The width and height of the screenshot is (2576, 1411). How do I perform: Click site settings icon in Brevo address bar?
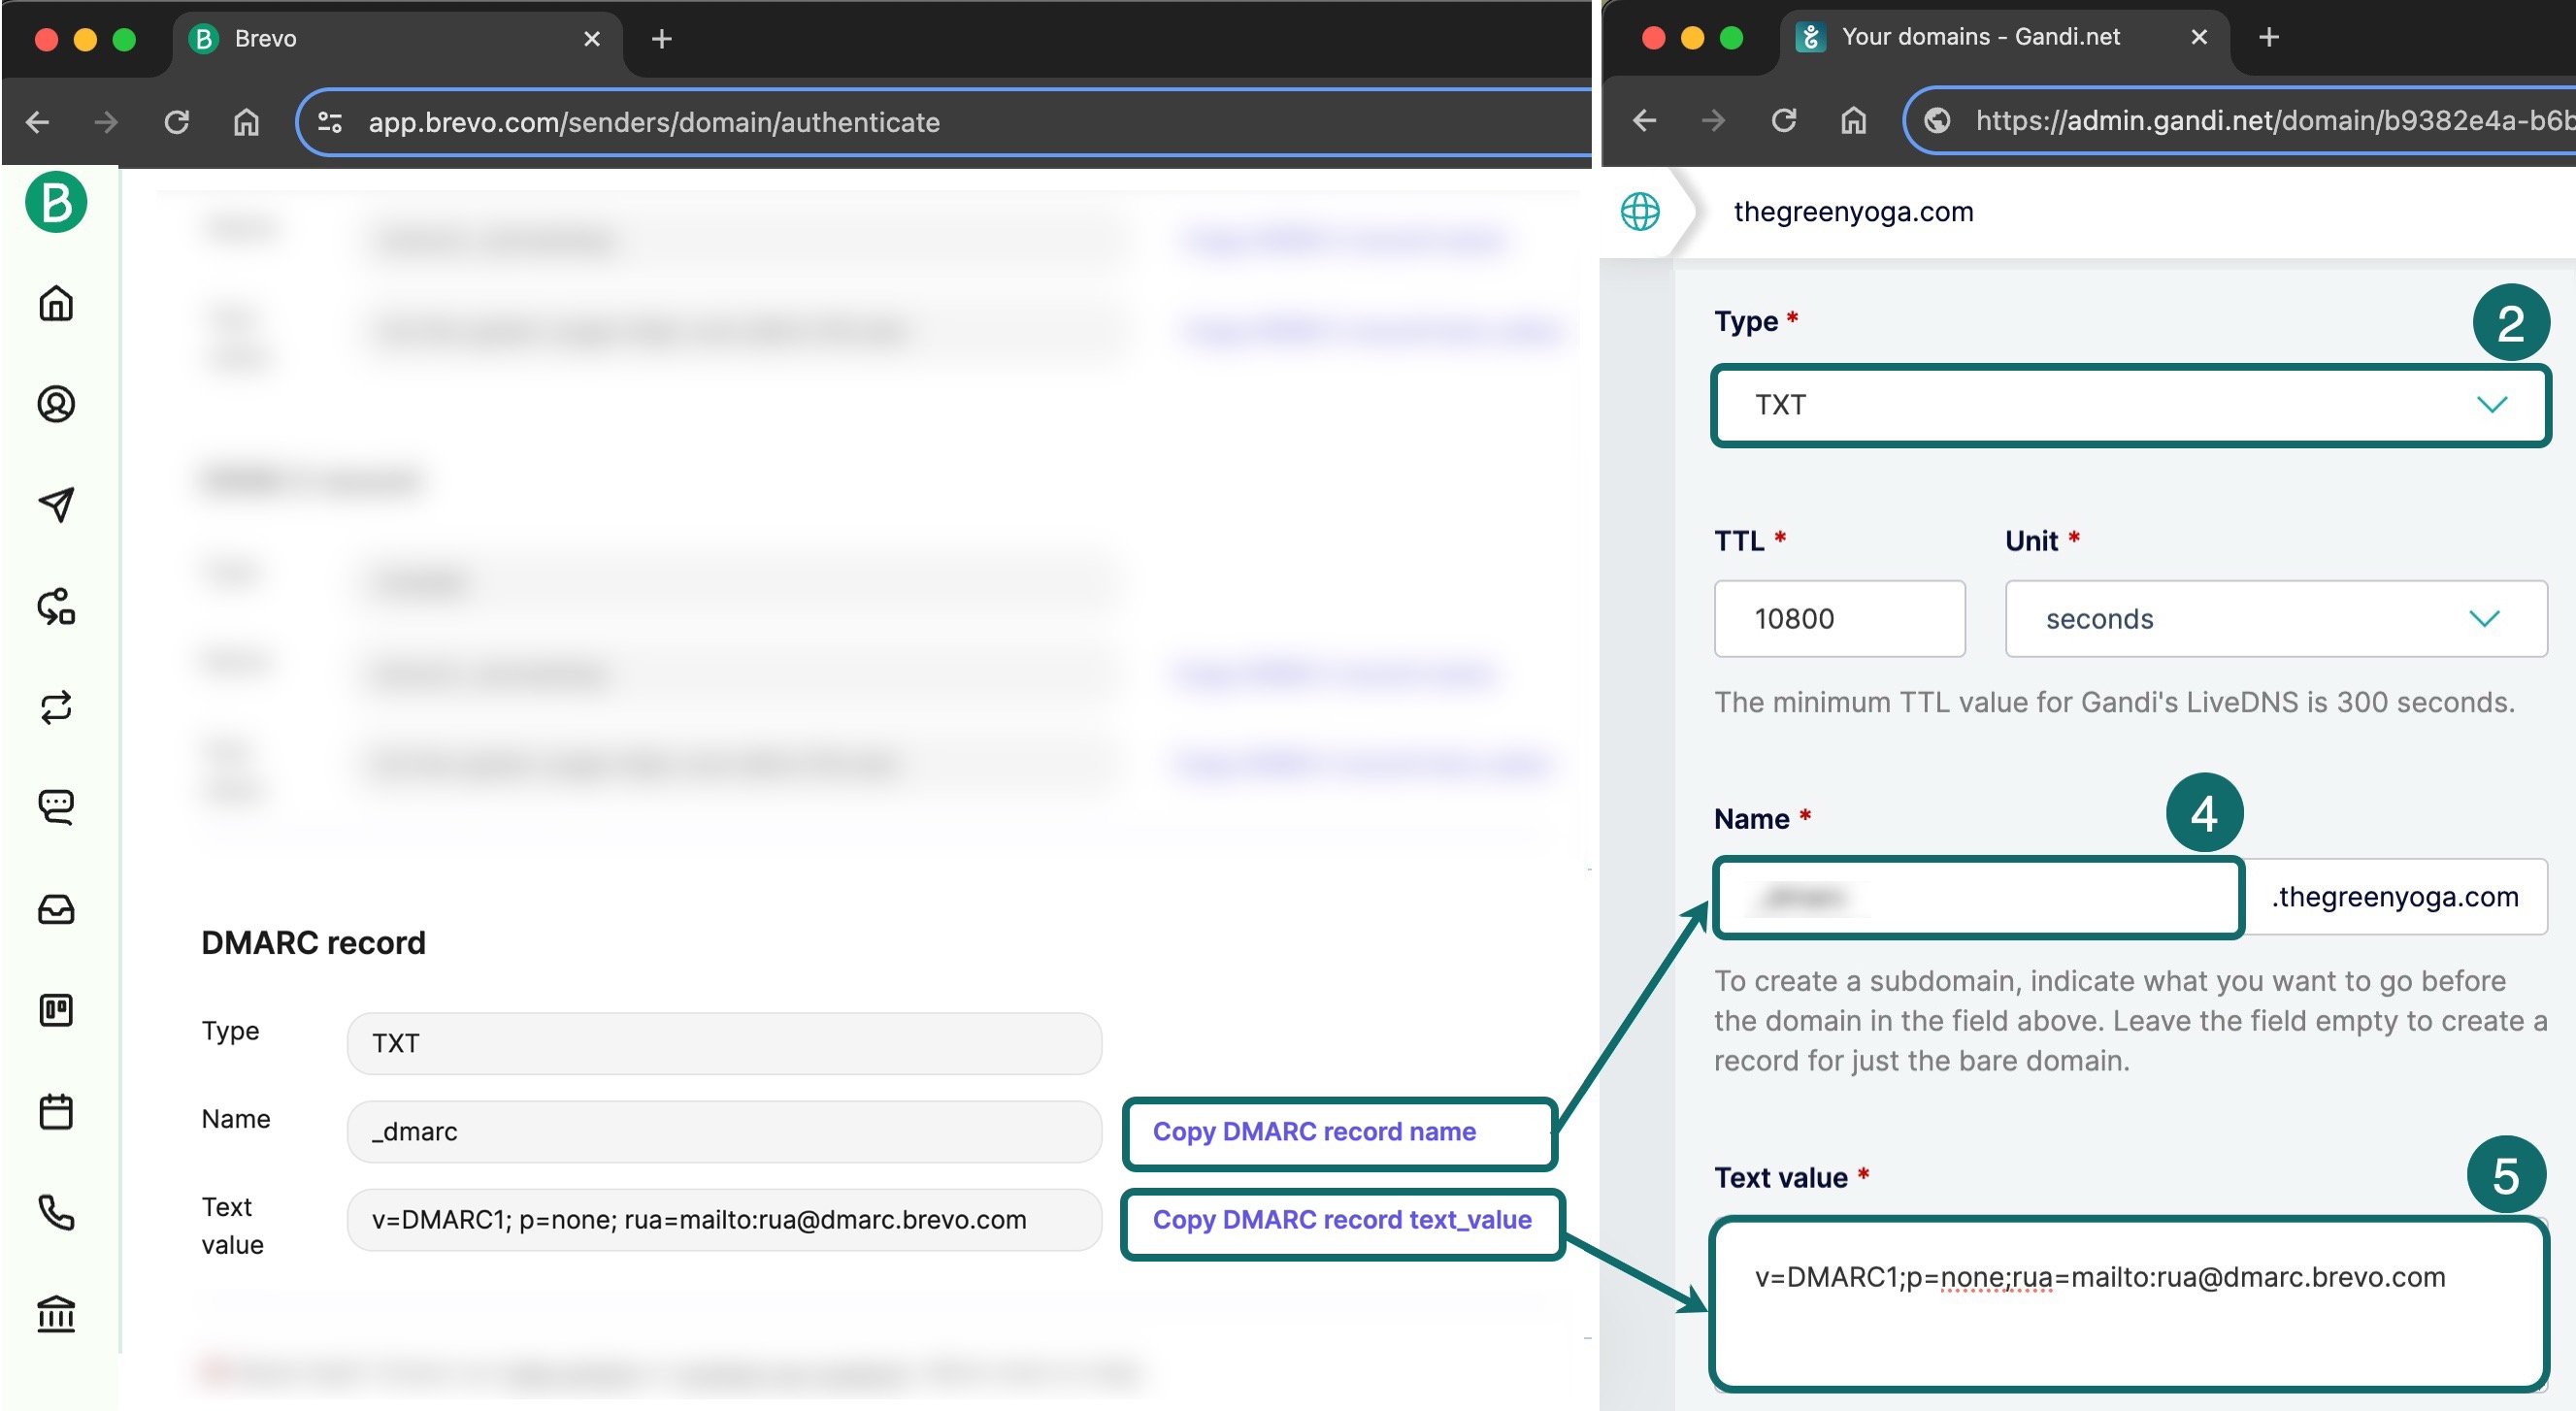tap(330, 122)
